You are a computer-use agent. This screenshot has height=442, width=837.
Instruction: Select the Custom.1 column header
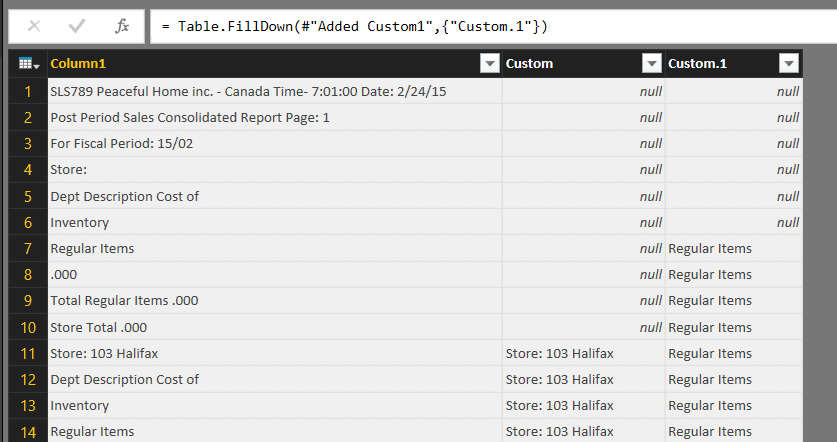pyautogui.click(x=720, y=64)
